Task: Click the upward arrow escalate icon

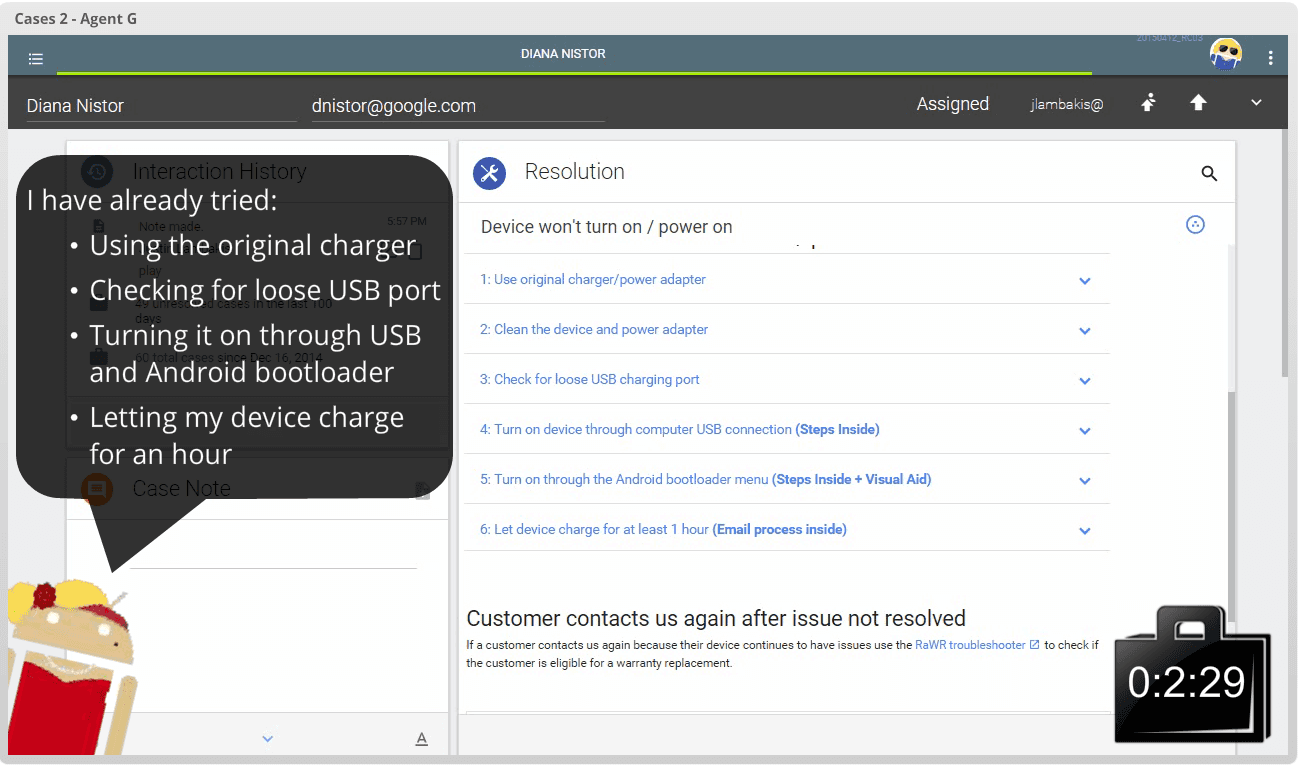Action: 1198,103
